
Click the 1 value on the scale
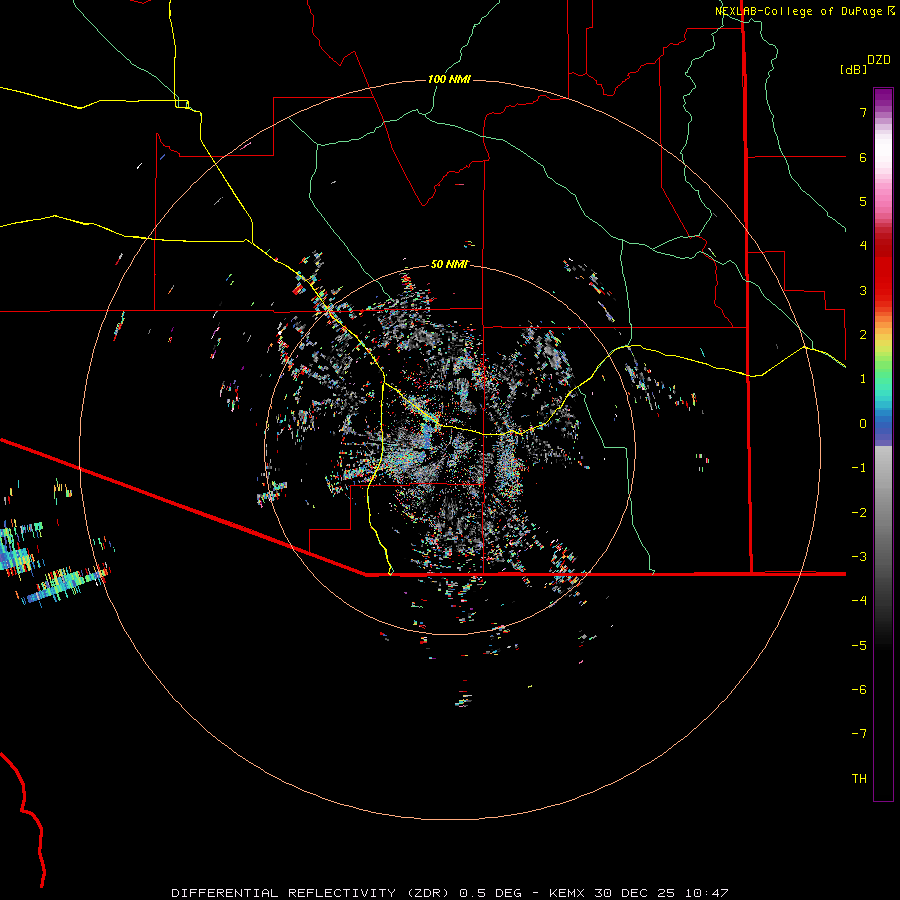(x=863, y=379)
